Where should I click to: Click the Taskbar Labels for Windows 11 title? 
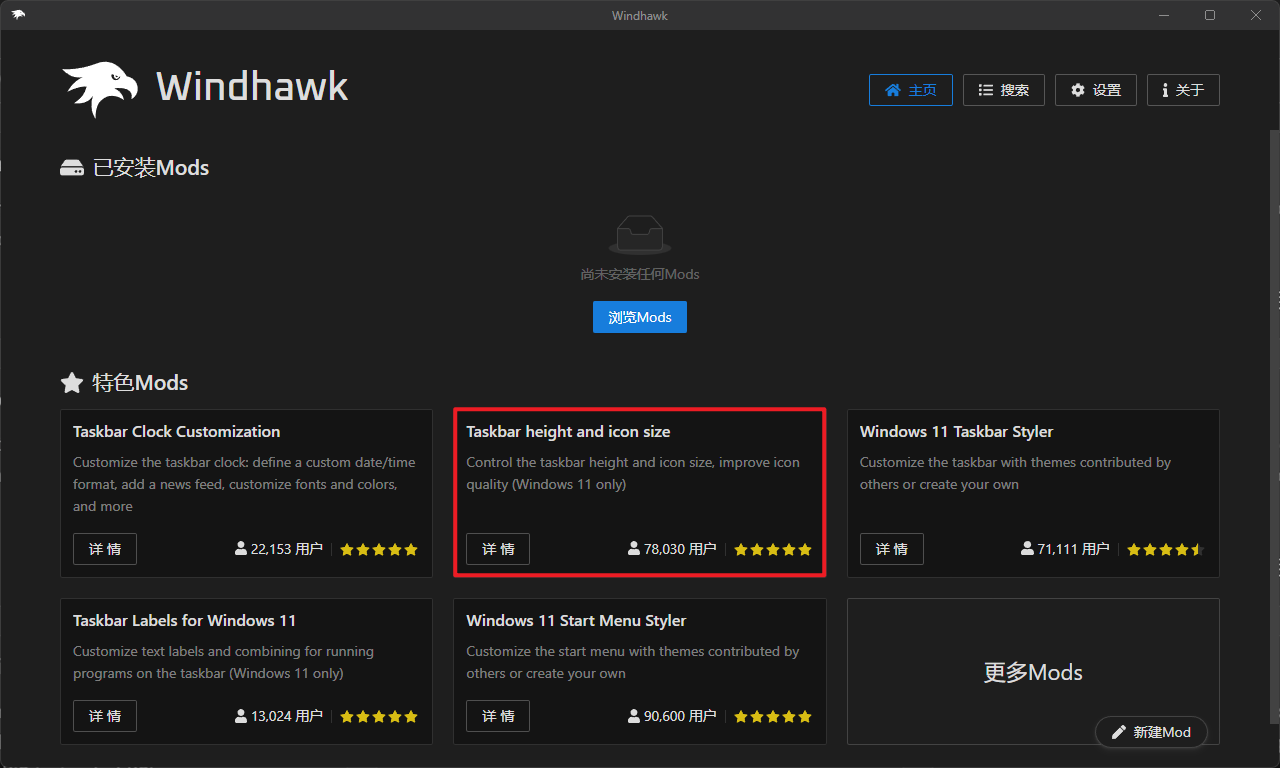click(185, 621)
